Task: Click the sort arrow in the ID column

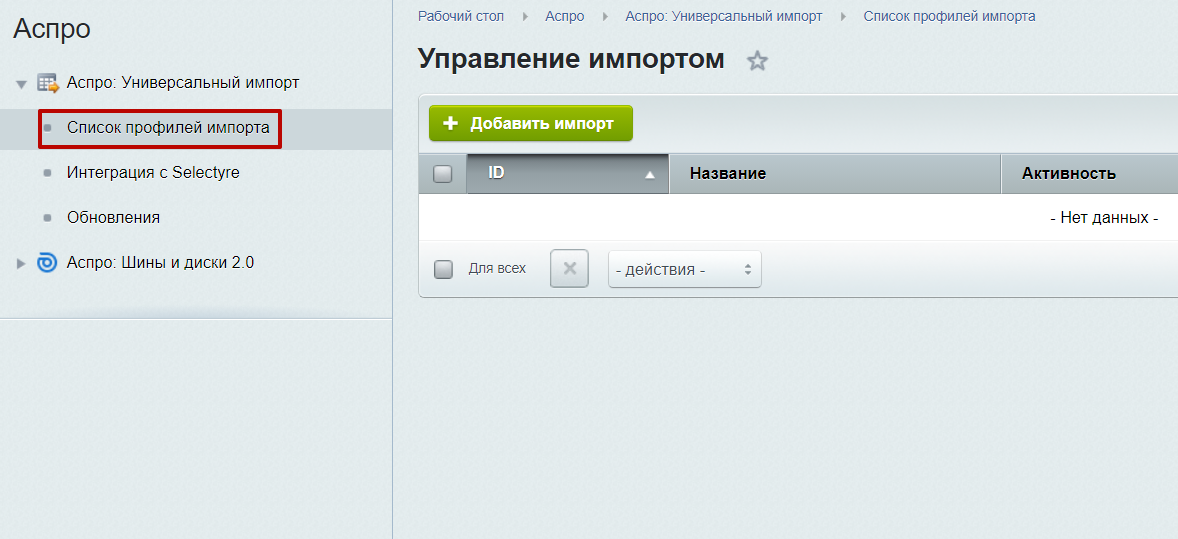Action: (650, 175)
